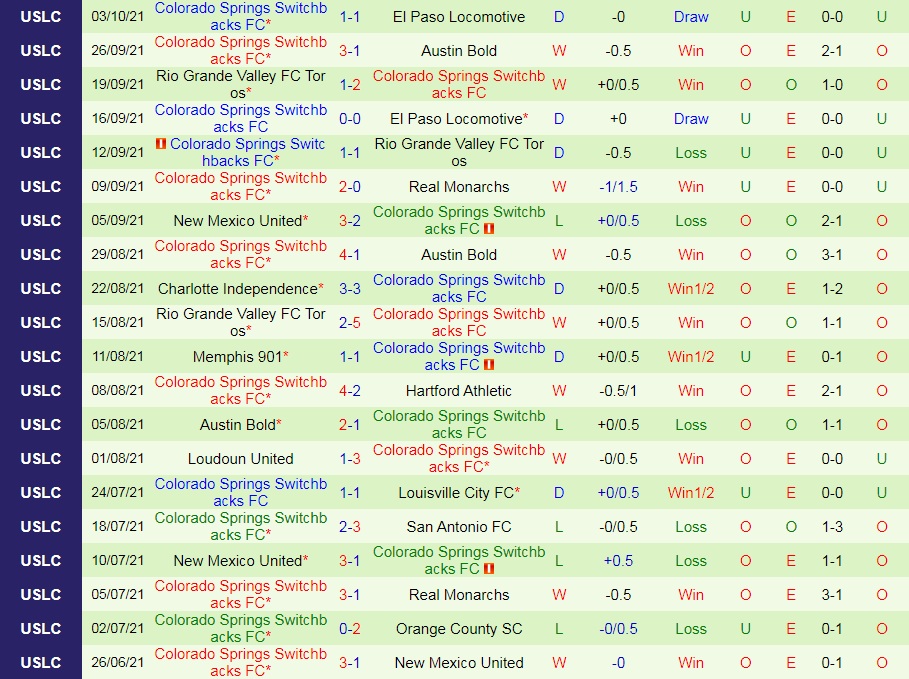Image resolution: width=909 pixels, height=679 pixels.
Task: Click USLC league label in 03/10/21 row
Action: click(x=41, y=17)
